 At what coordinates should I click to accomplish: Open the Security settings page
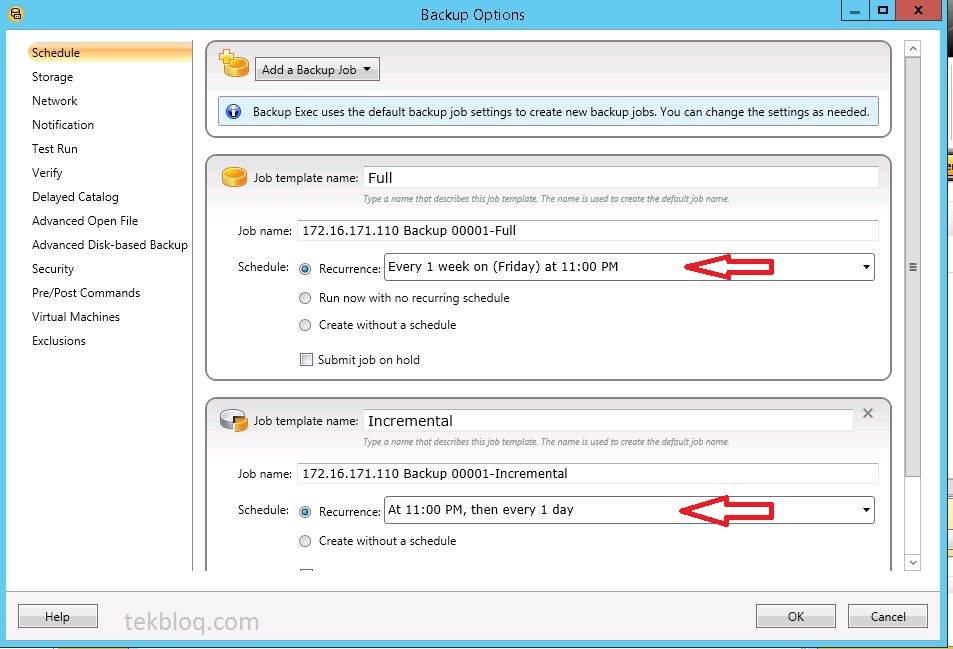[x=53, y=269]
